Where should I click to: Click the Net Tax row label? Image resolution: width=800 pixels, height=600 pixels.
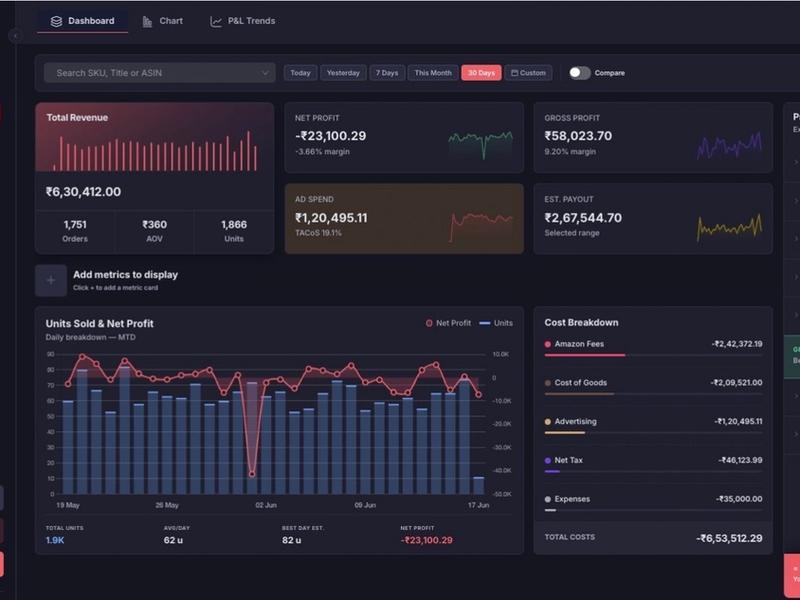[x=568, y=460]
